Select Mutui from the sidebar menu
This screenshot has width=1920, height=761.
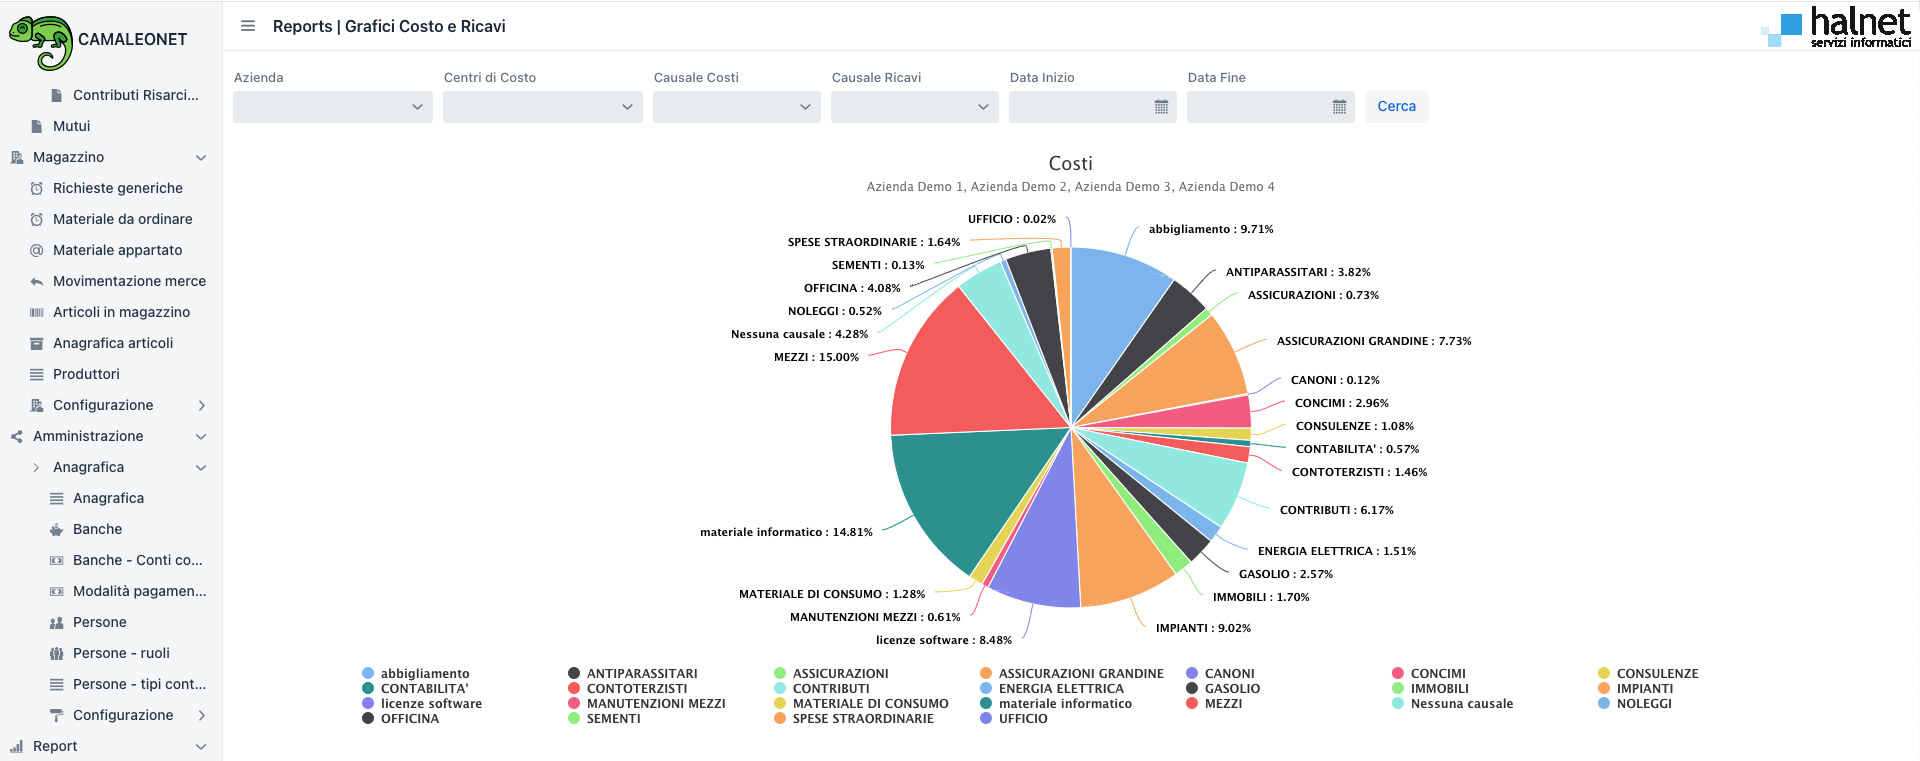coord(71,126)
